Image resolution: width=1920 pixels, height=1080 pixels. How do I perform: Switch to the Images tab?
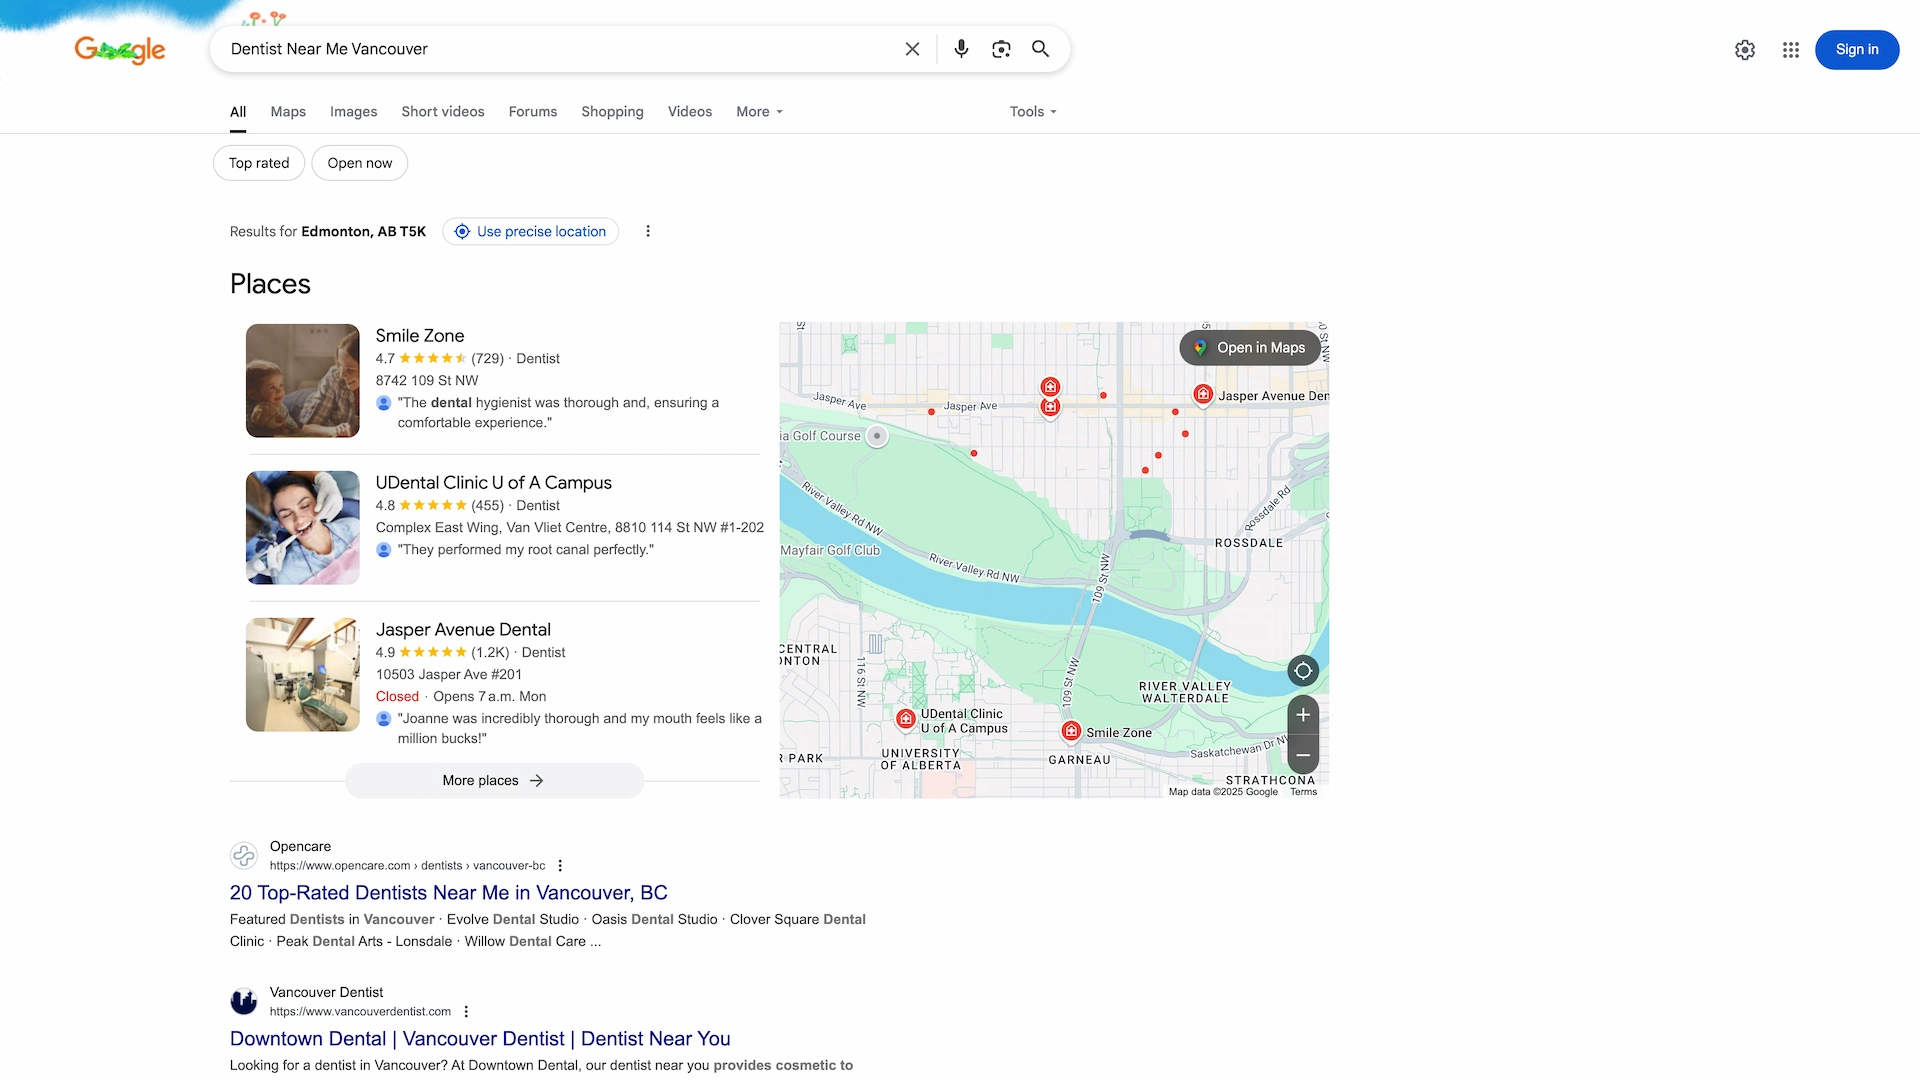pyautogui.click(x=354, y=112)
